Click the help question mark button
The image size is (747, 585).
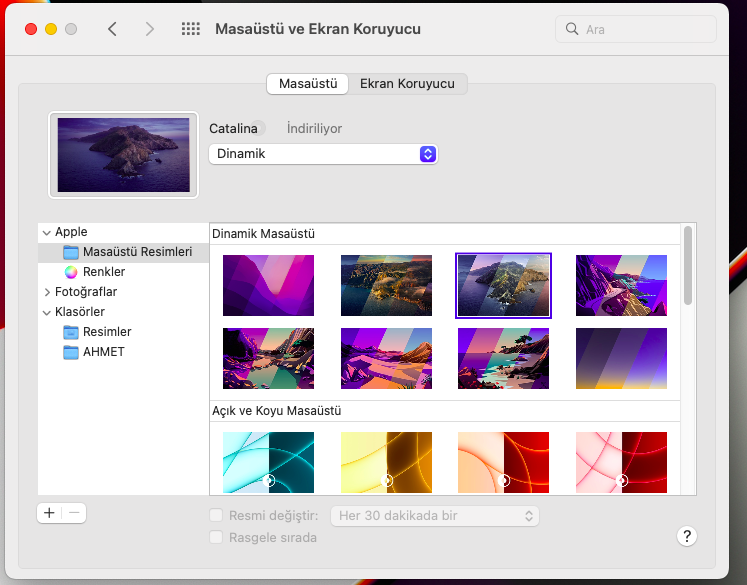[x=686, y=536]
